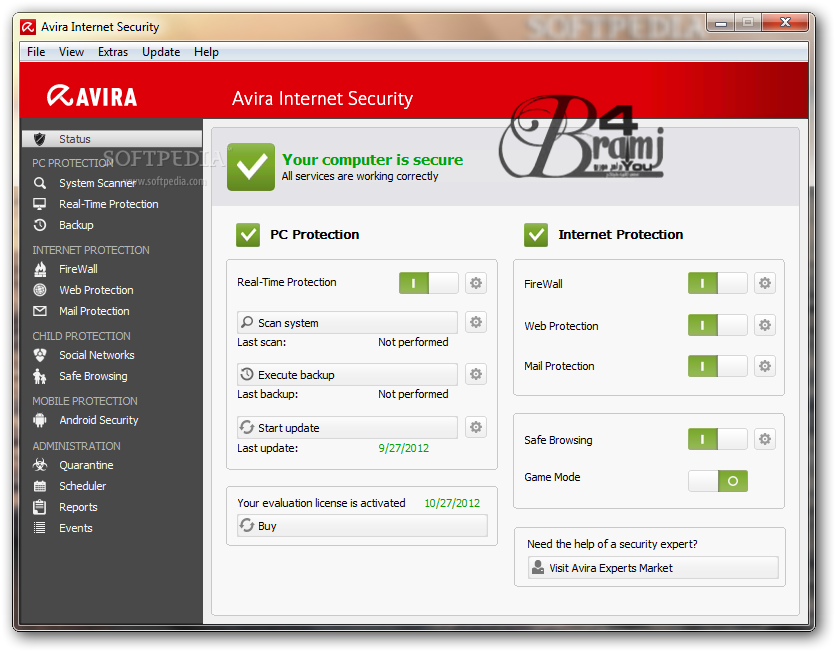Screen dimensions: 836x652
Task: Select Quarantine in the Administration section
Action: click(x=85, y=465)
